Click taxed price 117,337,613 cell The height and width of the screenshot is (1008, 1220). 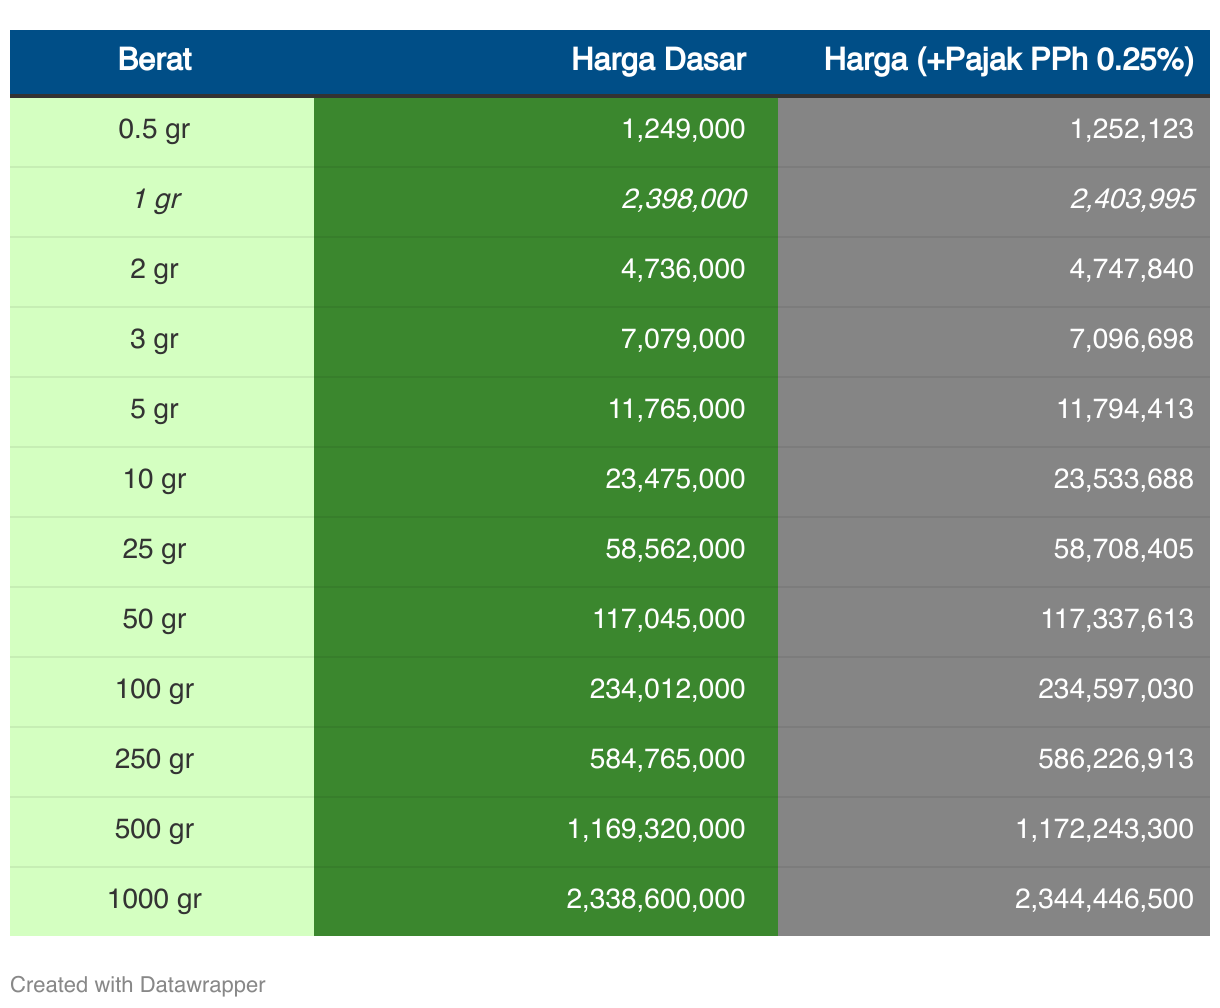click(x=994, y=622)
